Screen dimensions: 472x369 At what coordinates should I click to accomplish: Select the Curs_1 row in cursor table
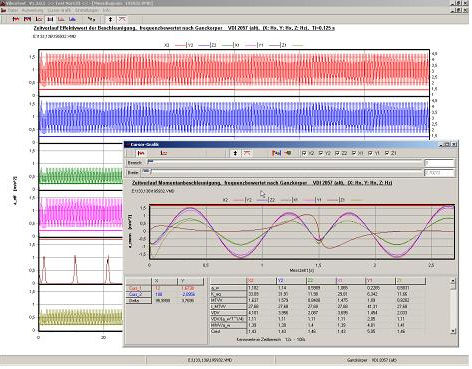pyautogui.click(x=165, y=288)
